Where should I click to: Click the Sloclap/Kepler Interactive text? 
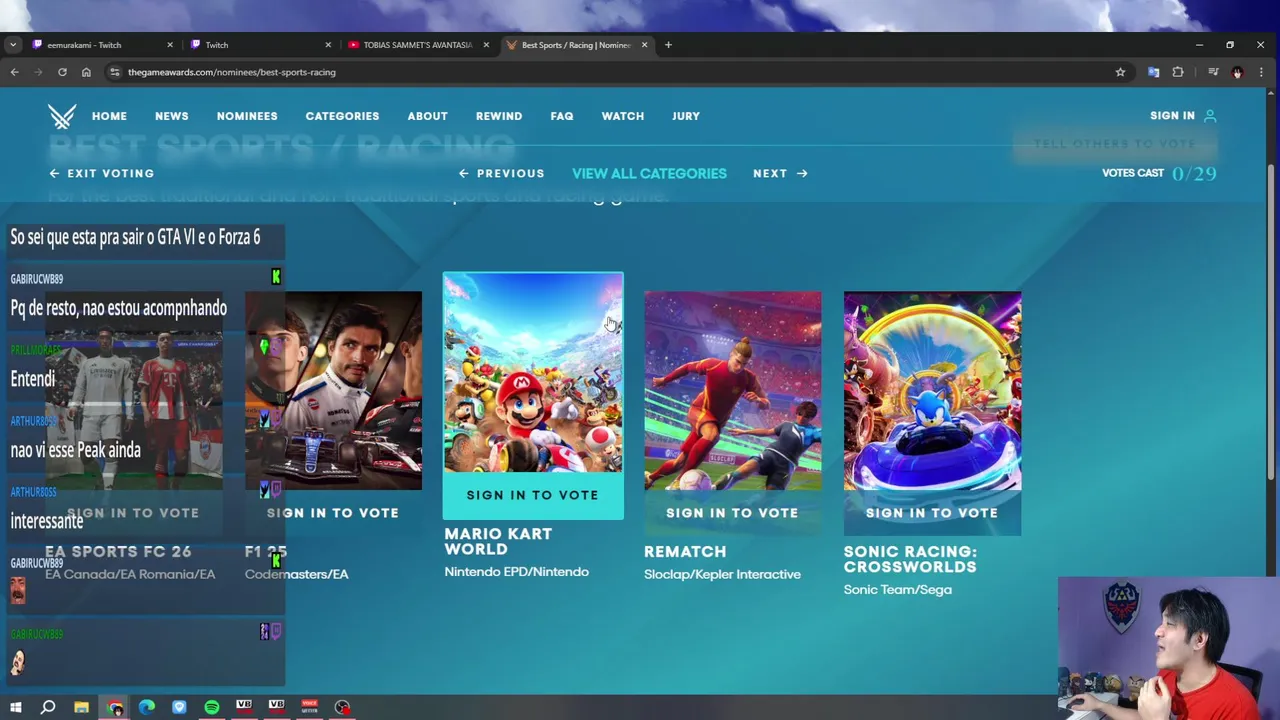tap(722, 574)
